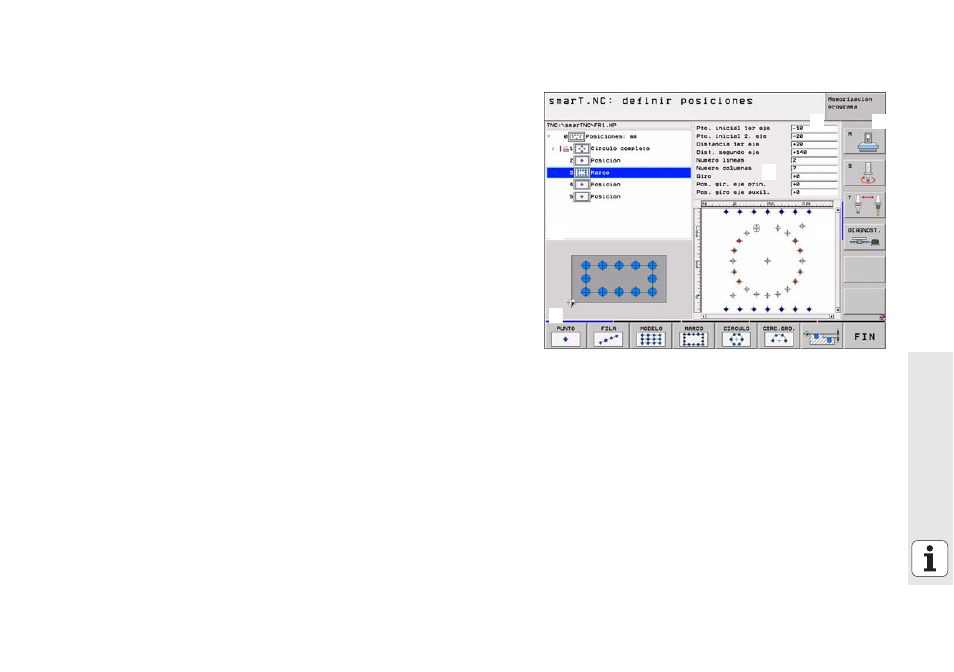Open the M machine functions softkey

(x=865, y=142)
